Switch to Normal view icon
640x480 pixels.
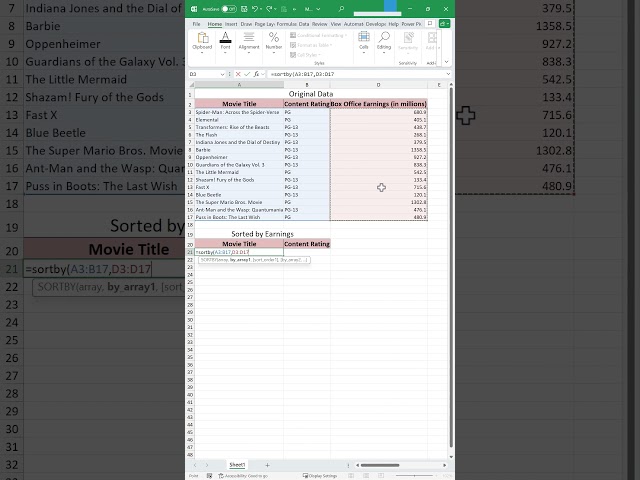pyautogui.click(x=351, y=476)
